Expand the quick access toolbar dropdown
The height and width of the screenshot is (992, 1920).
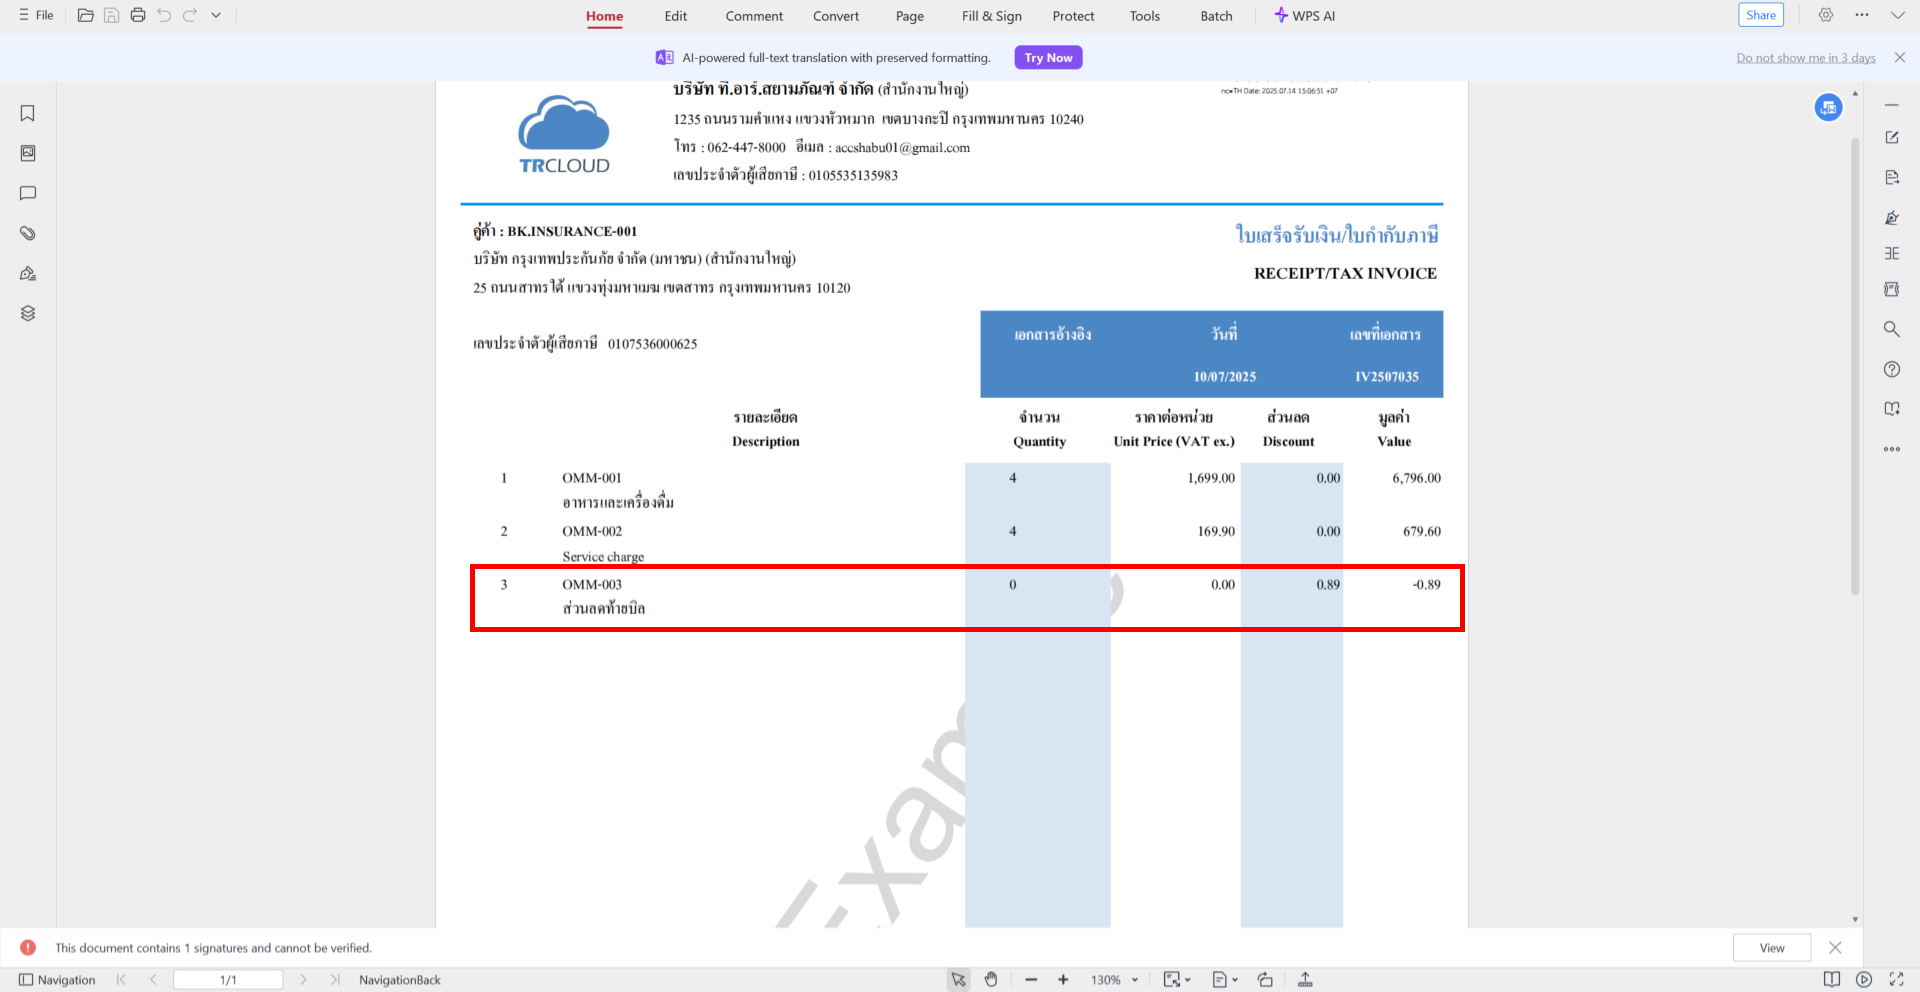(216, 15)
